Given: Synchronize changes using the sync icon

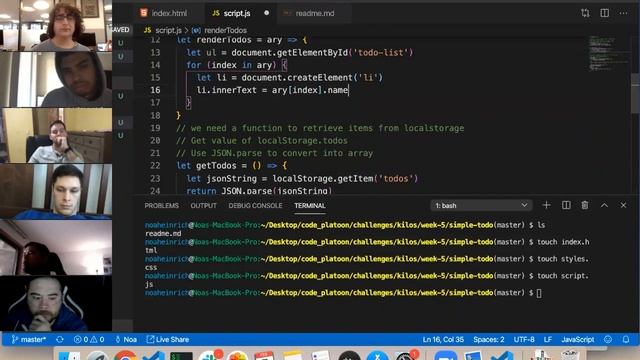Looking at the screenshot, I should pos(60,339).
